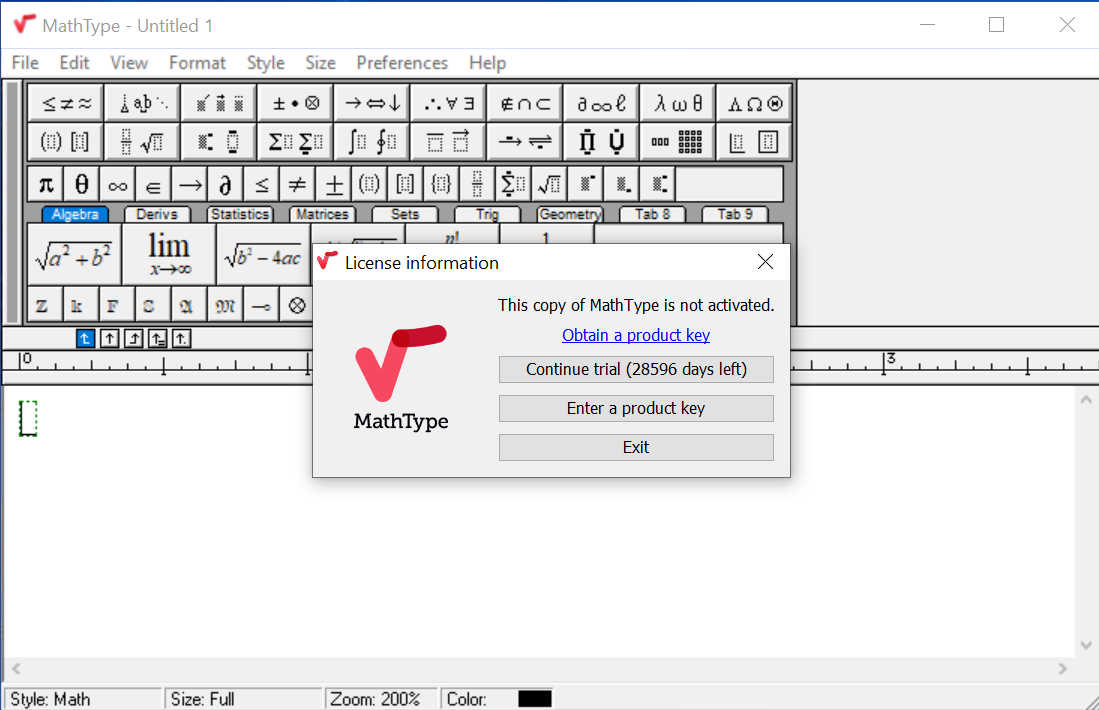Switch to the Geometry tab
Screen dimensions: 1099x710
[x=571, y=214]
